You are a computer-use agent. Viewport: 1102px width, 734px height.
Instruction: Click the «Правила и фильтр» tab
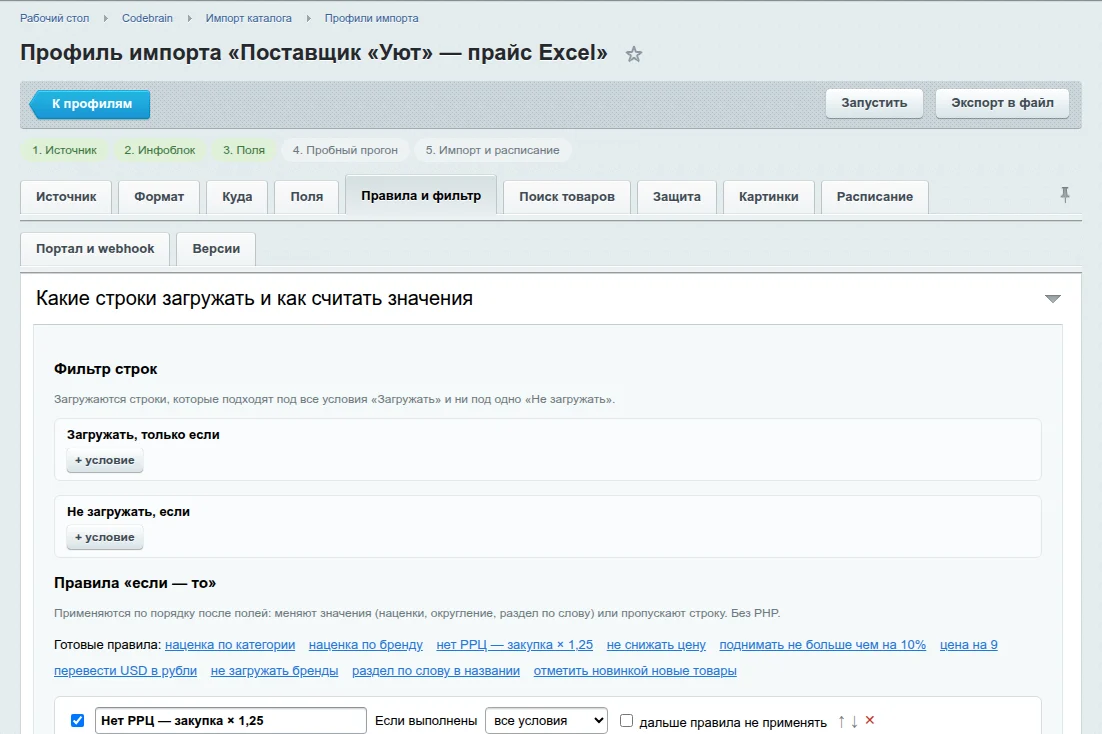coord(421,195)
